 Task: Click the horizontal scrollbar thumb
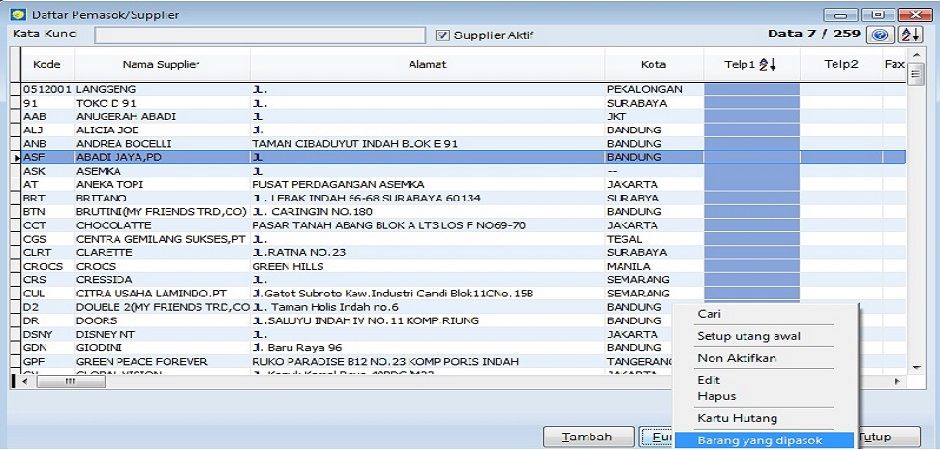click(x=71, y=381)
